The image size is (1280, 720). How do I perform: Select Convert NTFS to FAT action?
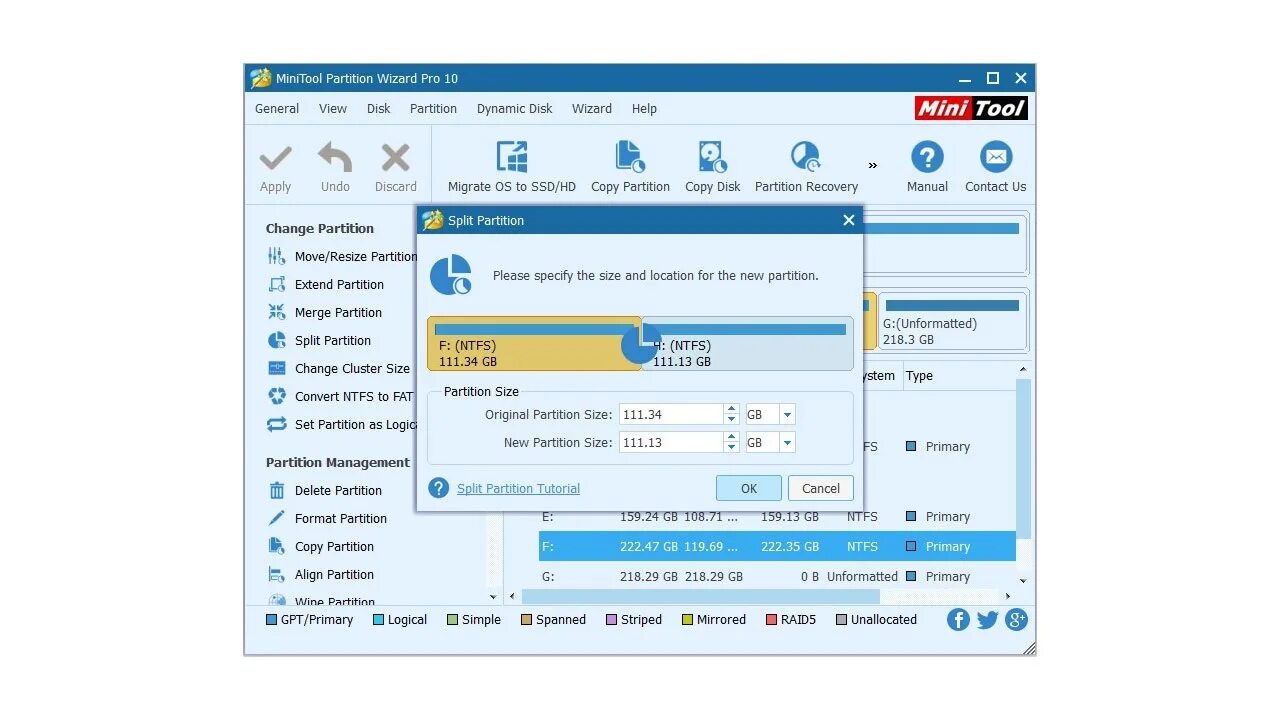[x=341, y=397]
